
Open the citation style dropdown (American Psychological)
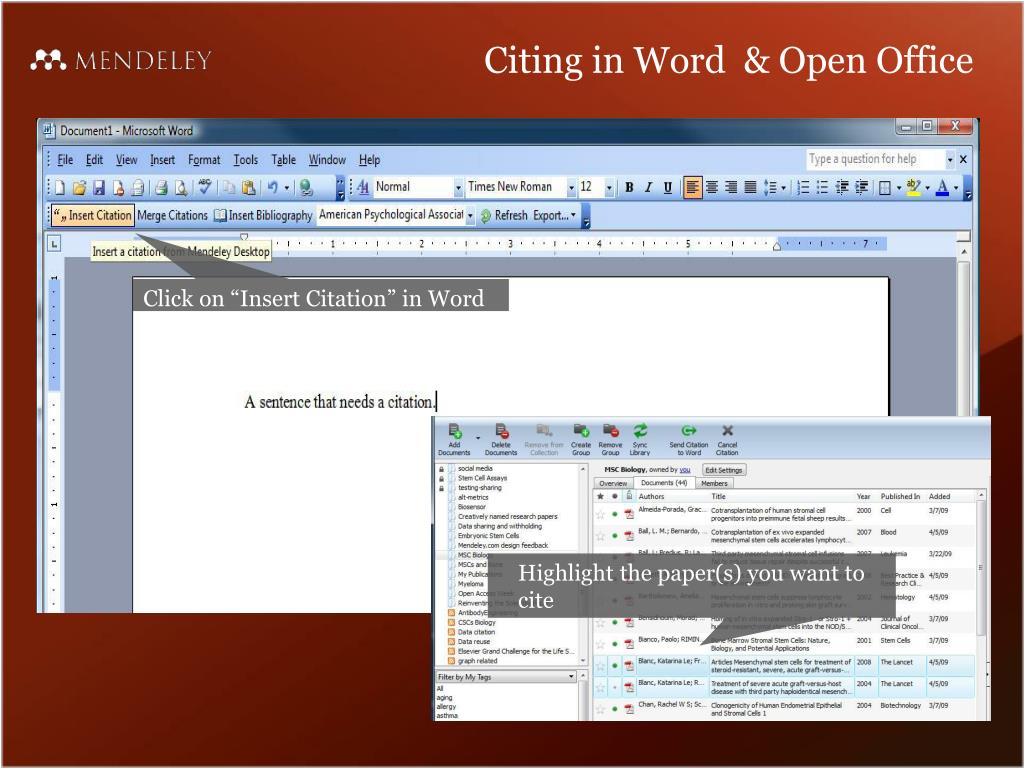(x=470, y=216)
